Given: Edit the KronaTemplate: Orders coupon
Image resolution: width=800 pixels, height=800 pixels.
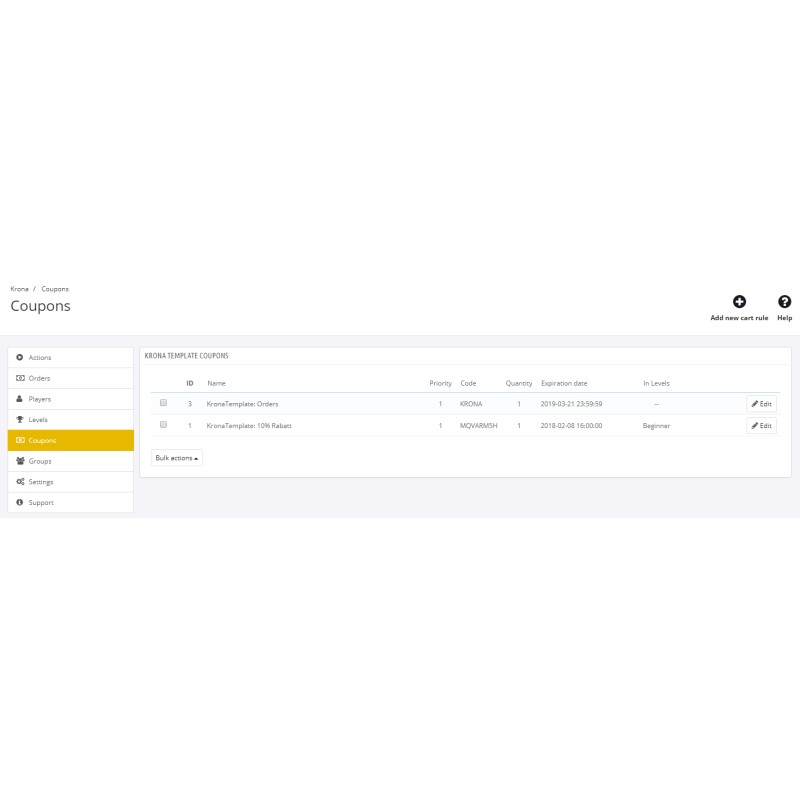Looking at the screenshot, I should click(x=761, y=404).
